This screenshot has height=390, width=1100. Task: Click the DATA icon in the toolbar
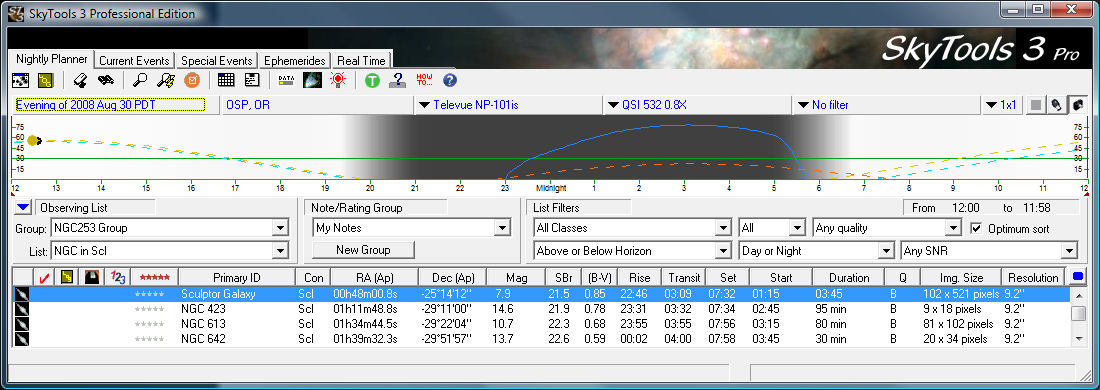tap(286, 80)
